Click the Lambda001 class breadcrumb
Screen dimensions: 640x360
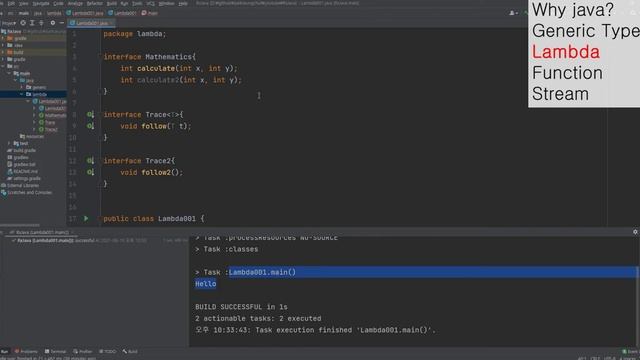[122, 13]
